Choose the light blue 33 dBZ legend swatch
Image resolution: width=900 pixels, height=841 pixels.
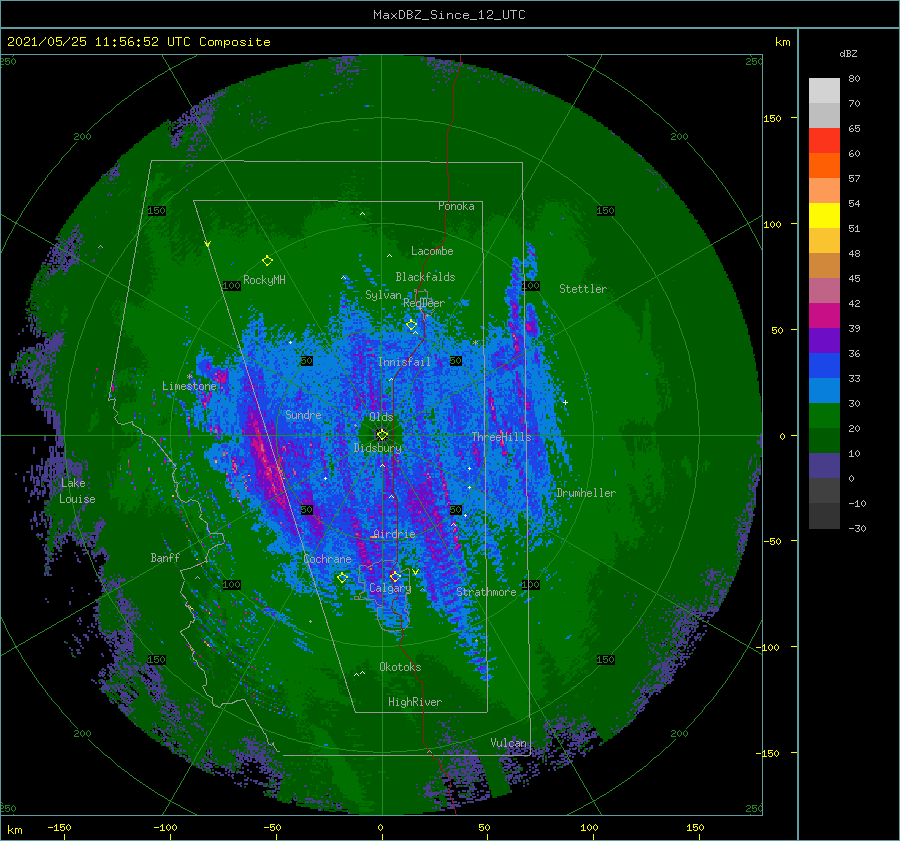[x=824, y=391]
